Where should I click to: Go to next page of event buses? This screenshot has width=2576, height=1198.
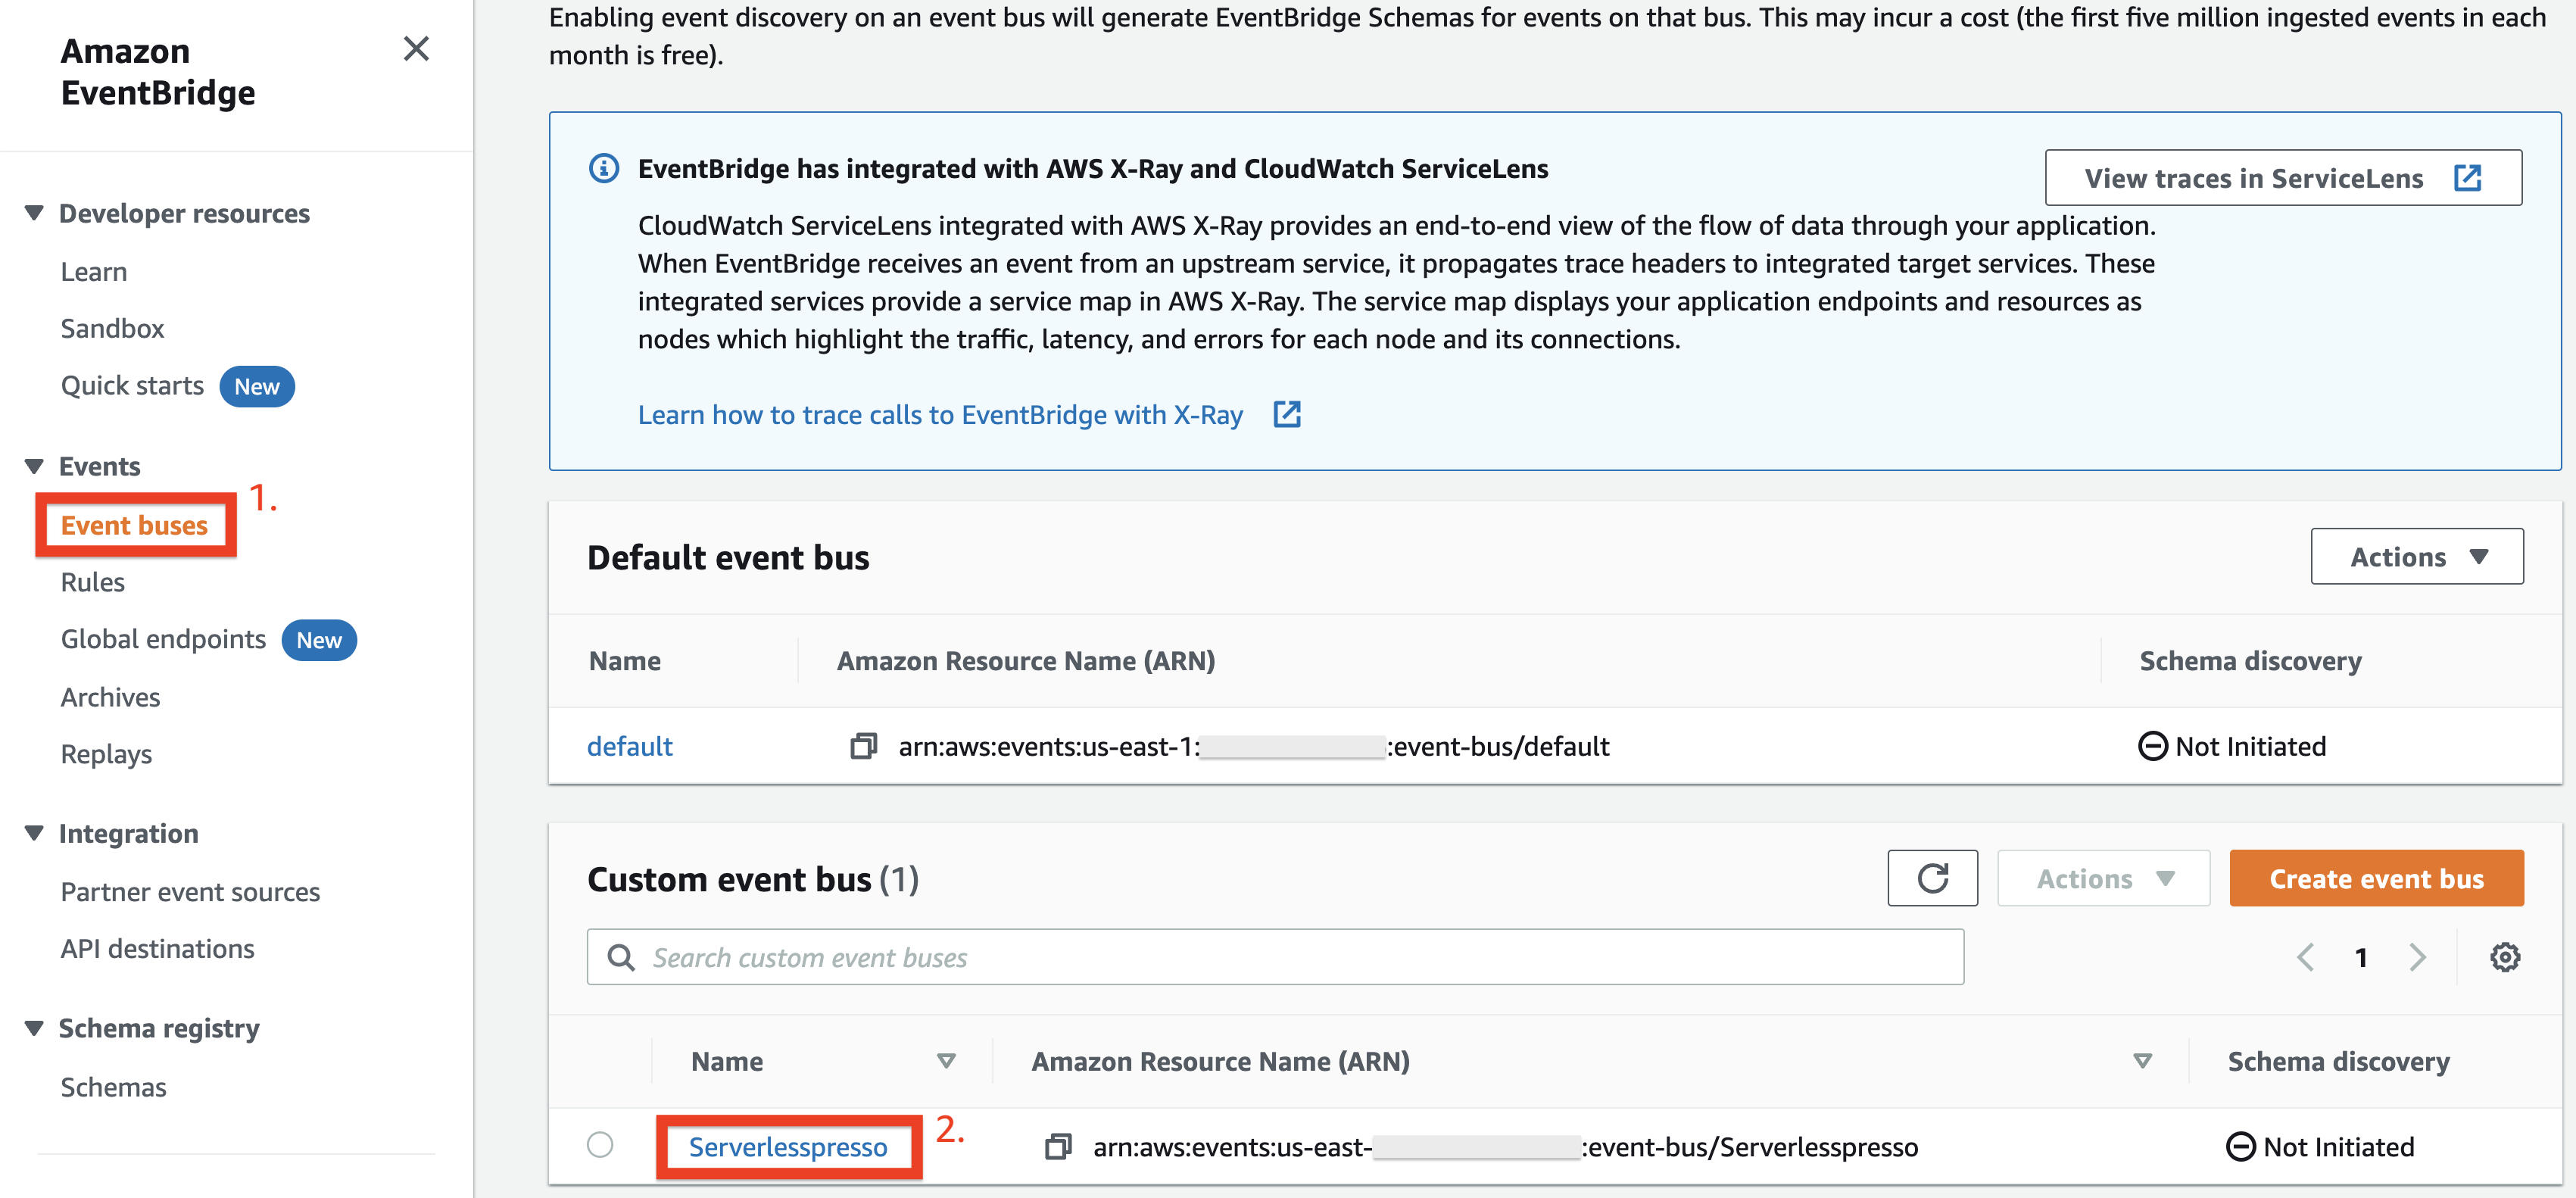click(x=2417, y=957)
